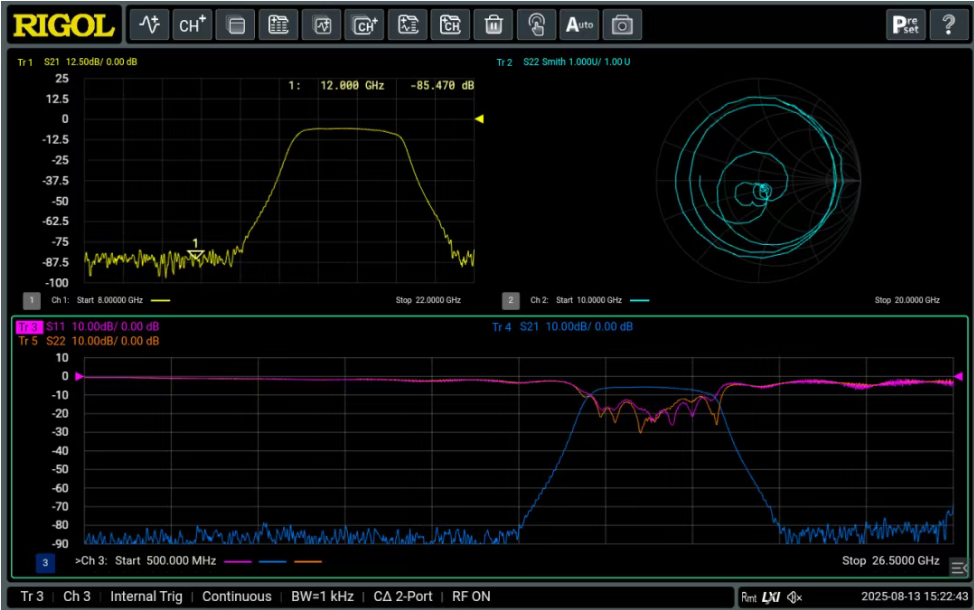Expand the side menu at bottom-right corner
The height and width of the screenshot is (610, 974).
pyautogui.click(x=958, y=568)
